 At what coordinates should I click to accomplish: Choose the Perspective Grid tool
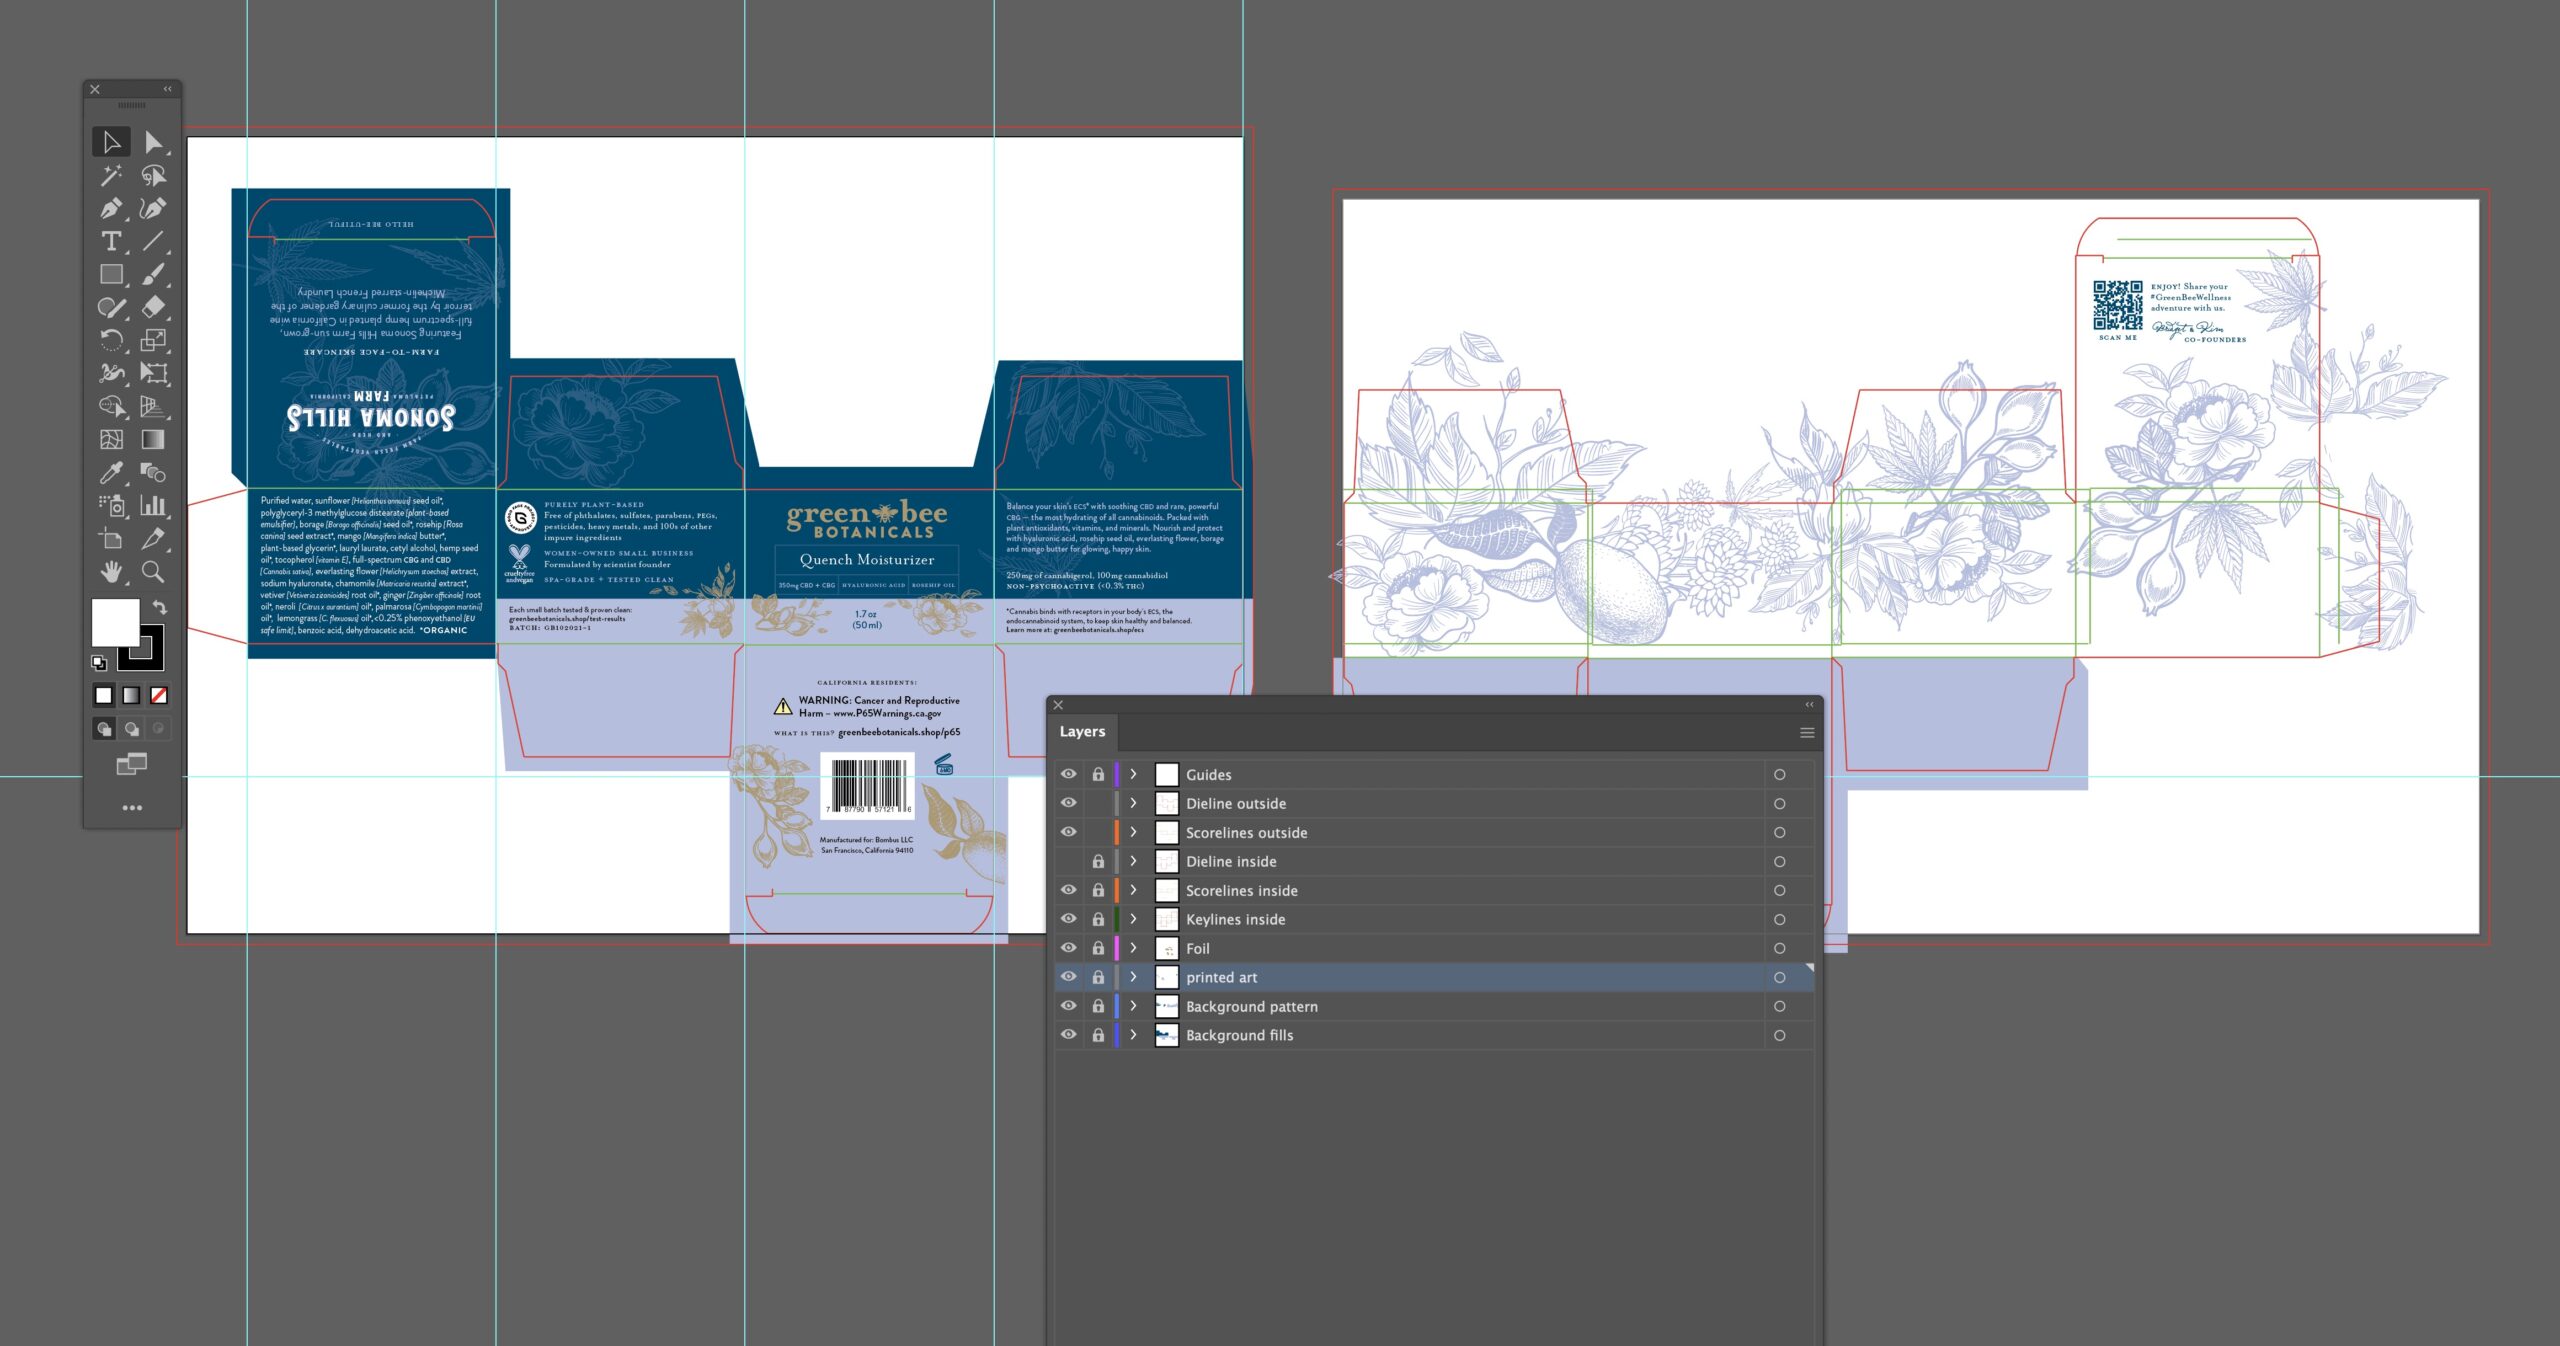click(x=153, y=406)
